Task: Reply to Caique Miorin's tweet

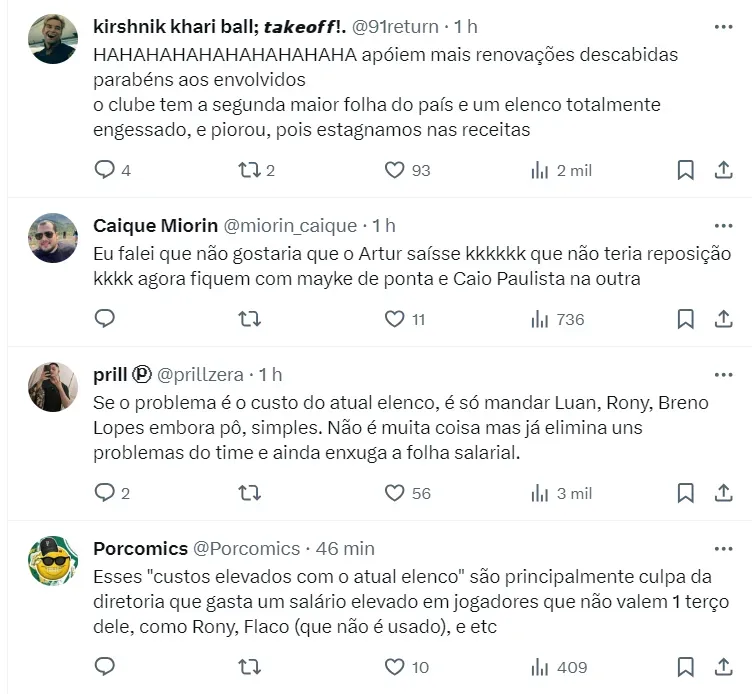Action: click(105, 319)
